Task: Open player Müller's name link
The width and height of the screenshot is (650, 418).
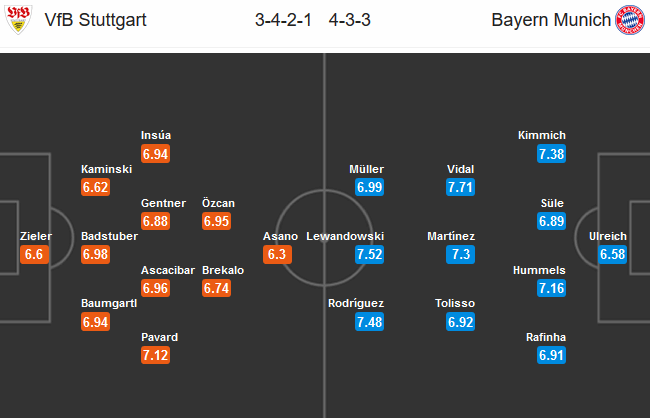Action: click(366, 169)
